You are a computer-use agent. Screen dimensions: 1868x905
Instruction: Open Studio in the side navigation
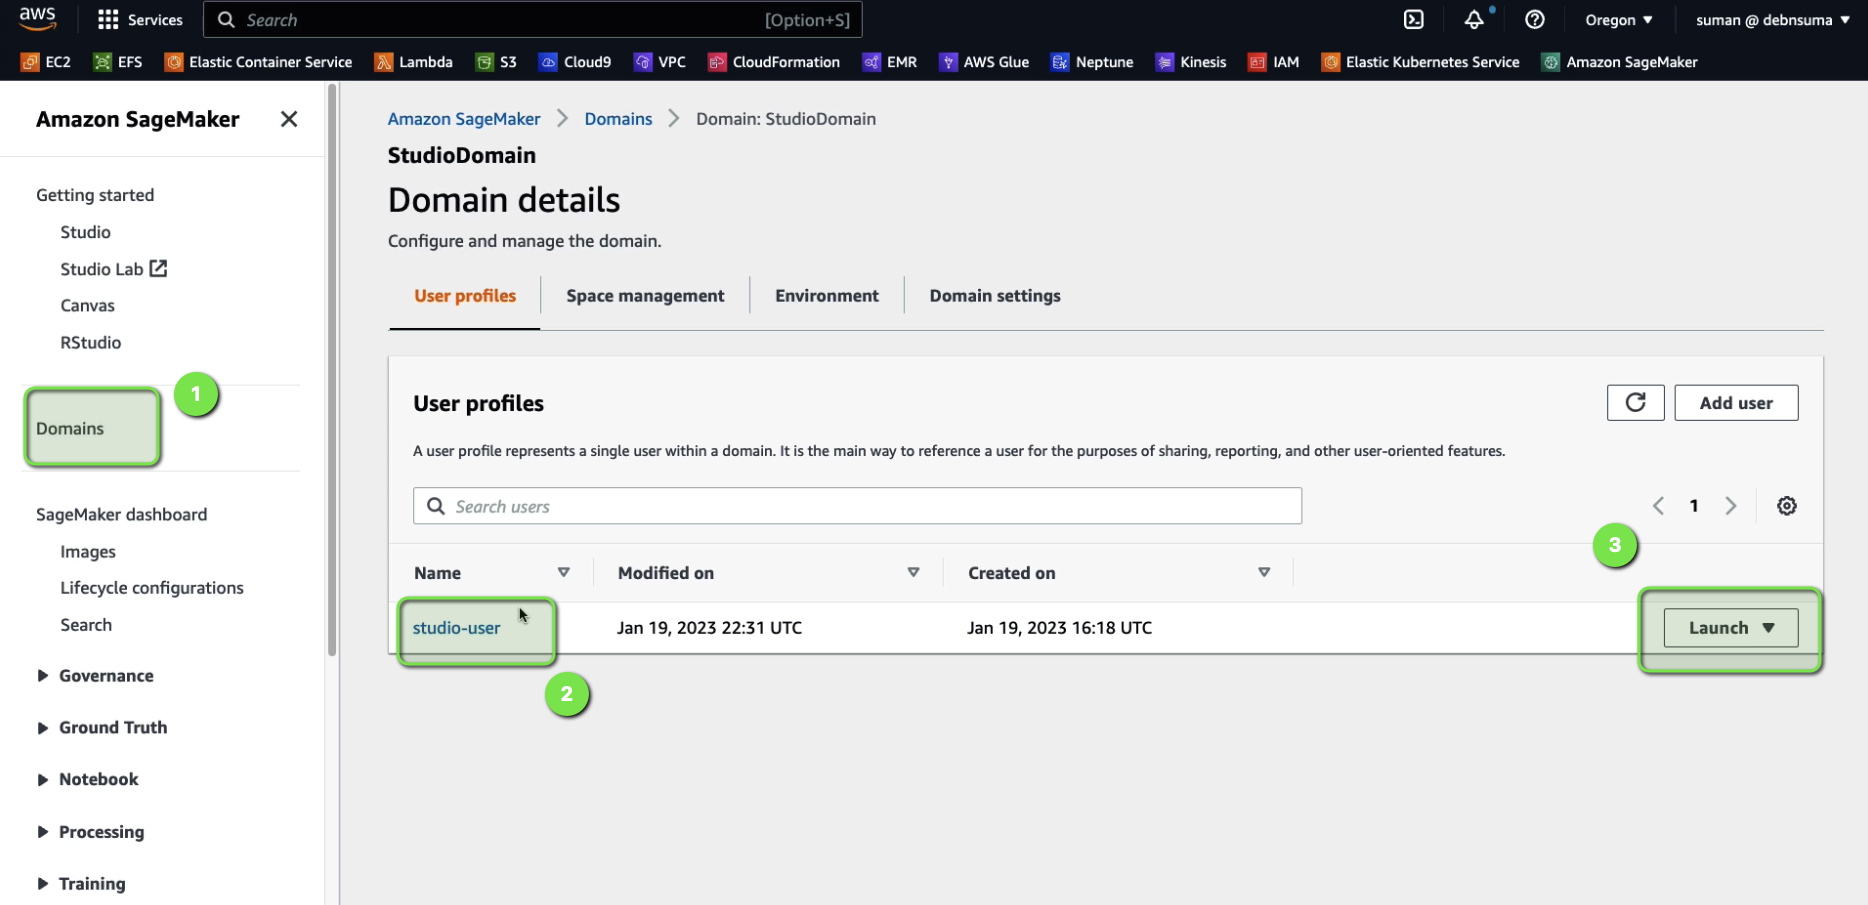pyautogui.click(x=85, y=232)
